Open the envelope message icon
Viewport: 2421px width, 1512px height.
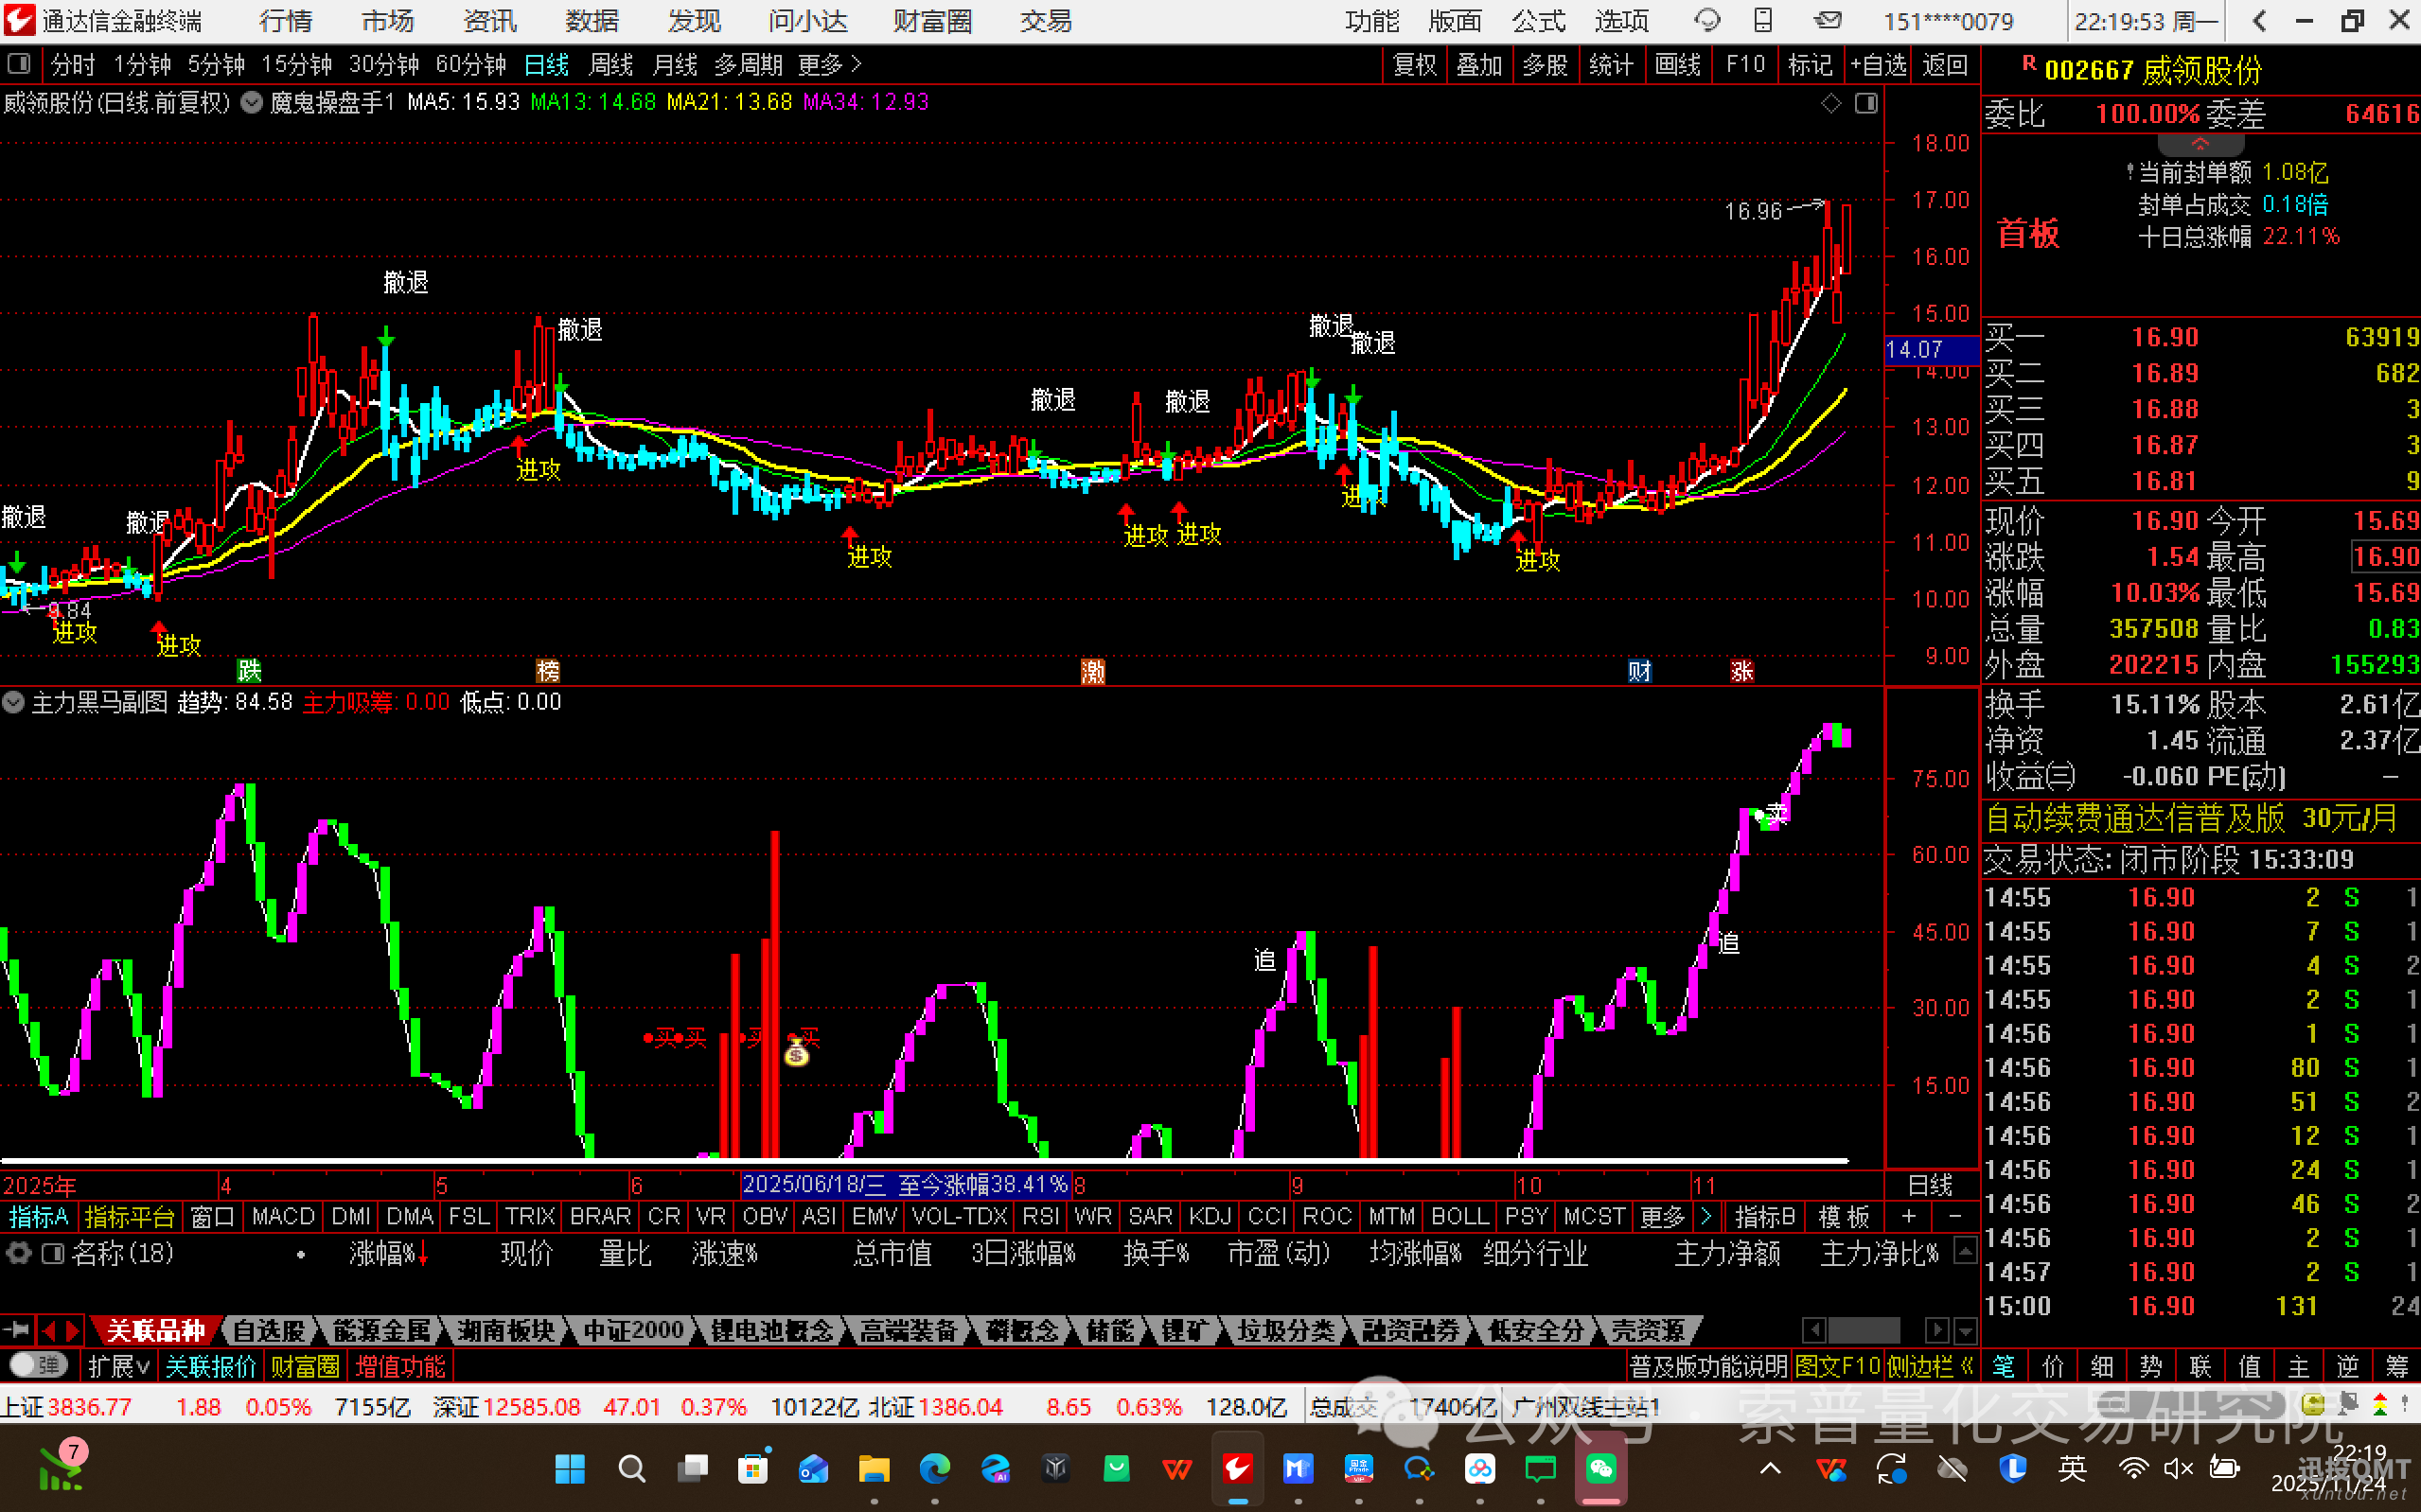pyautogui.click(x=1828, y=20)
